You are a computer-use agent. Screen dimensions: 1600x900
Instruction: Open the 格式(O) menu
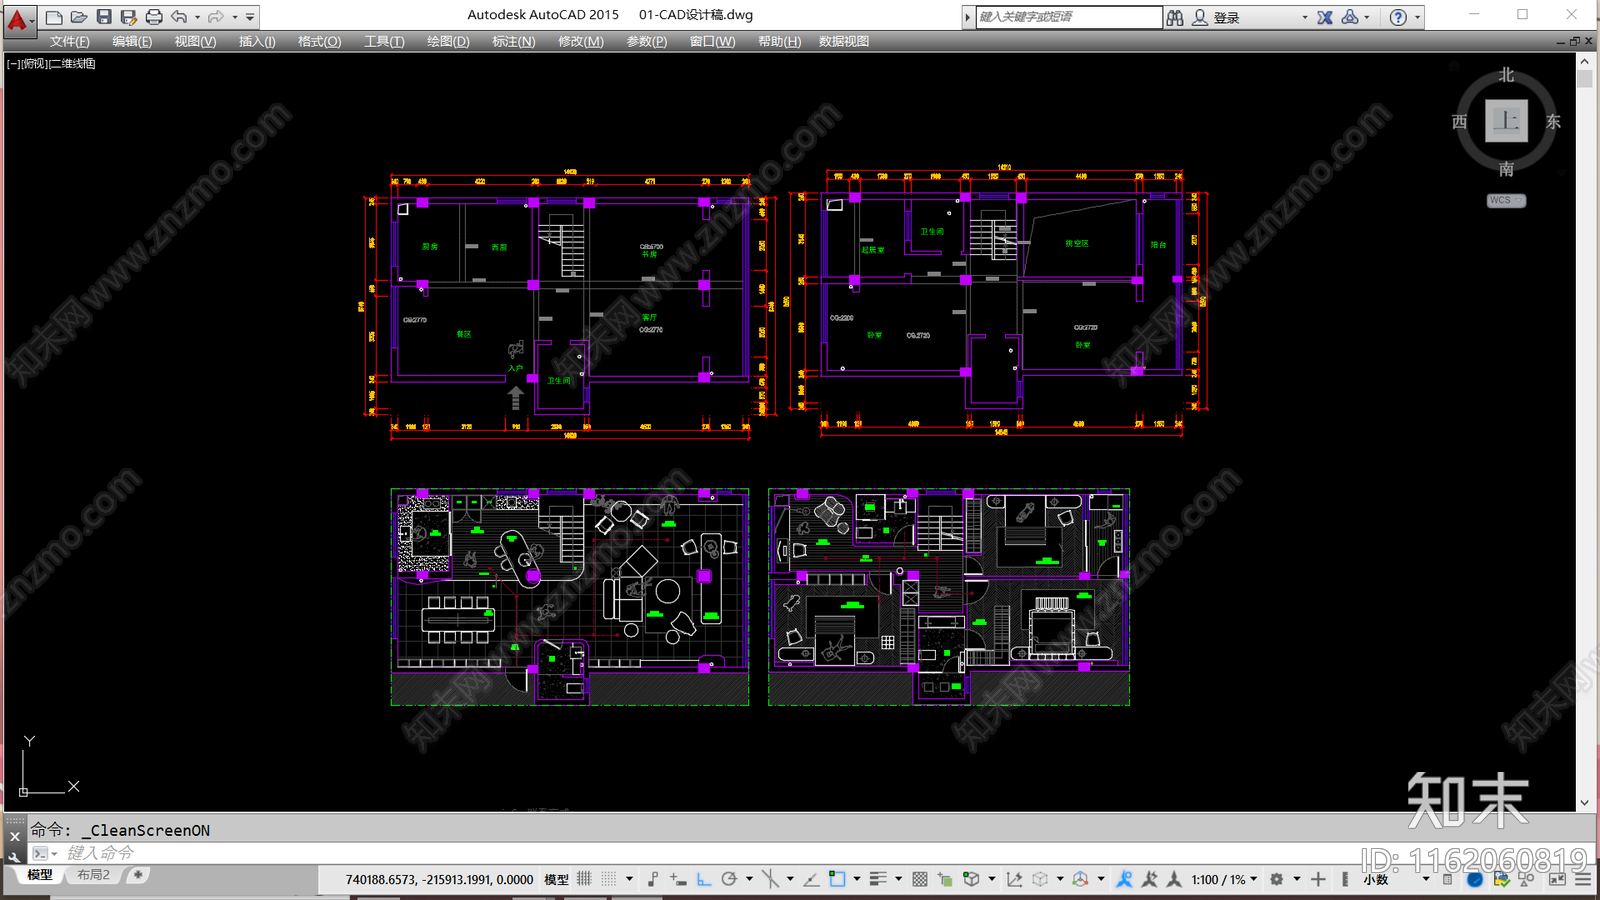coord(319,42)
